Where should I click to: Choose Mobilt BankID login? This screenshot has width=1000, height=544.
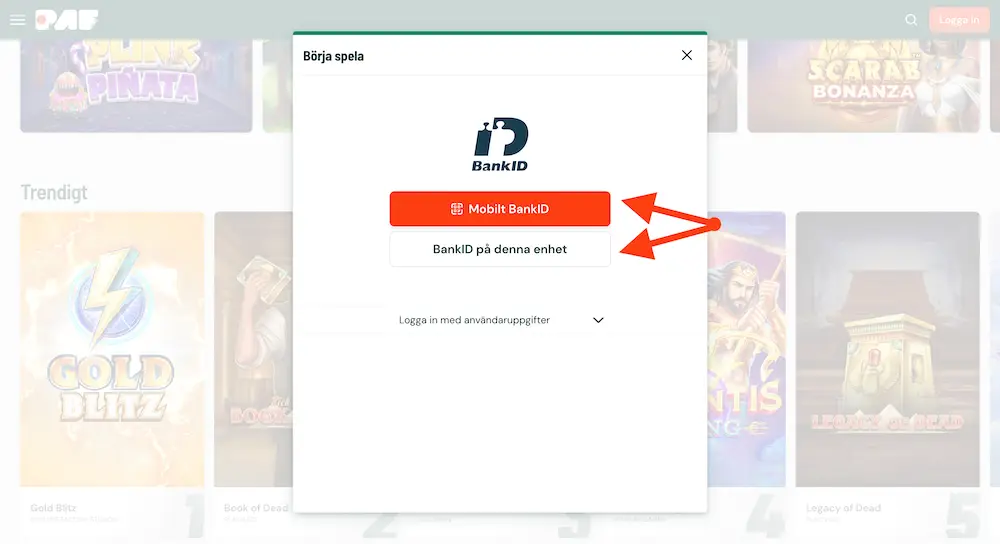coord(500,209)
